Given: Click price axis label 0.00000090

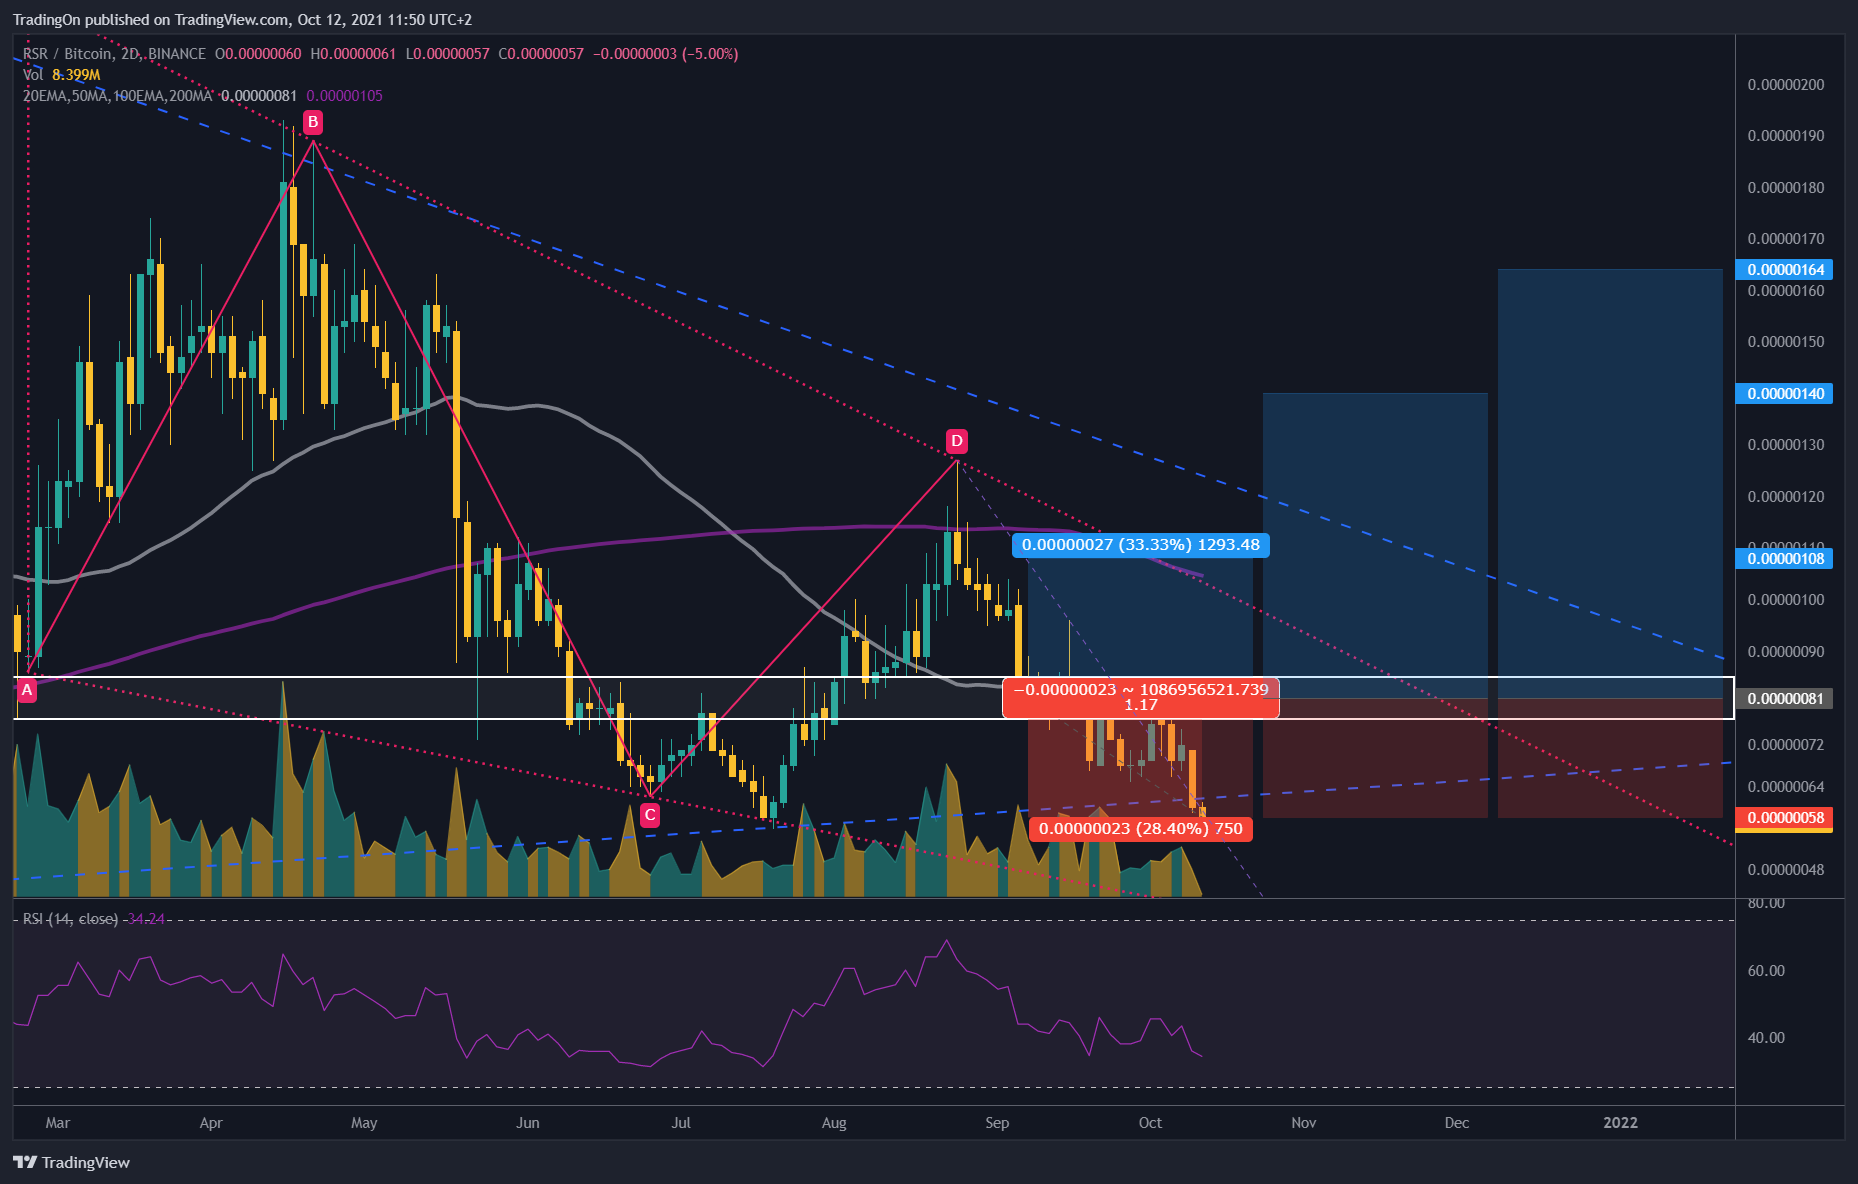Looking at the screenshot, I should (1786, 651).
